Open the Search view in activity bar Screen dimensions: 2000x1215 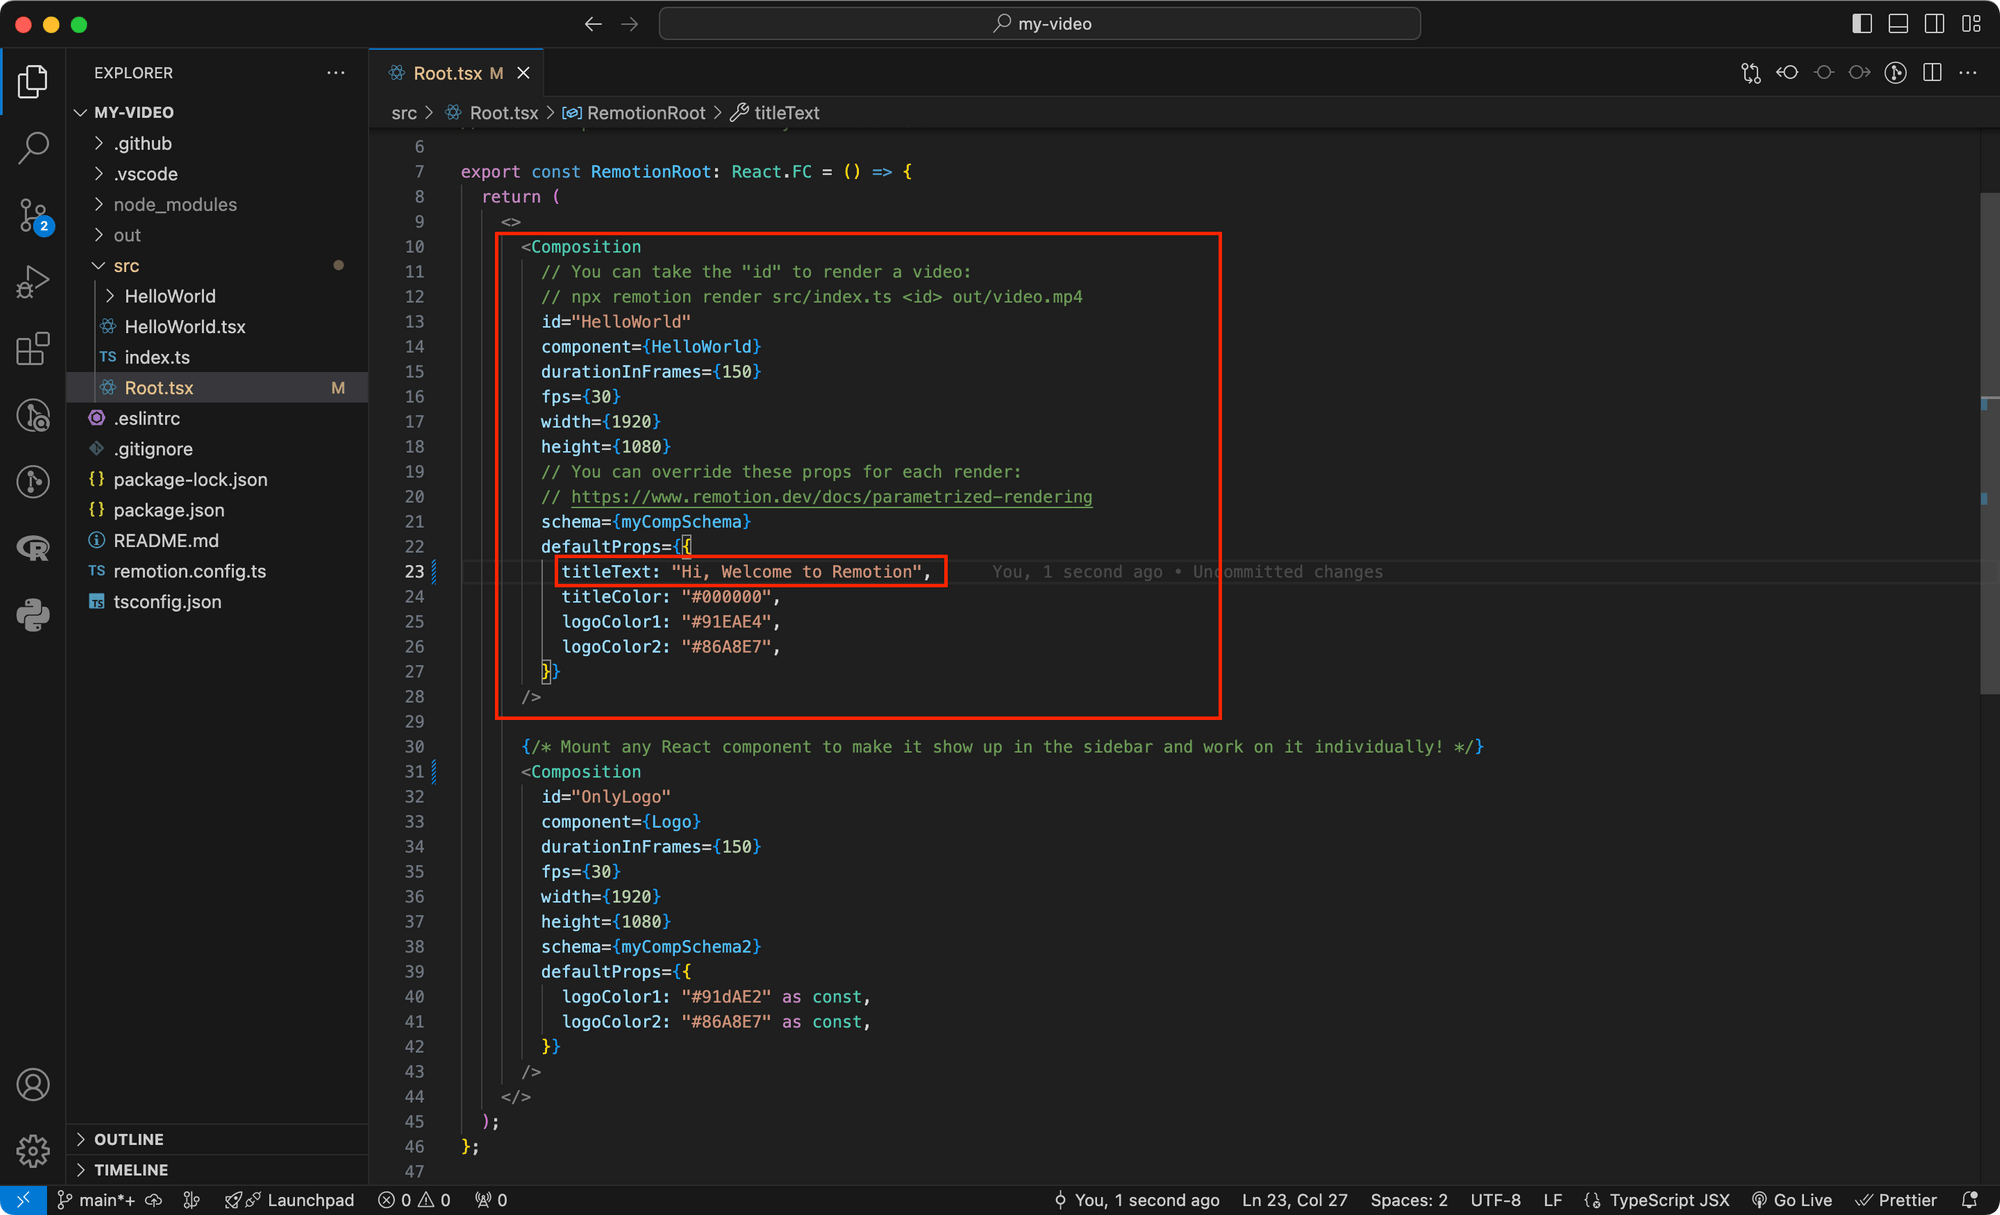(33, 147)
